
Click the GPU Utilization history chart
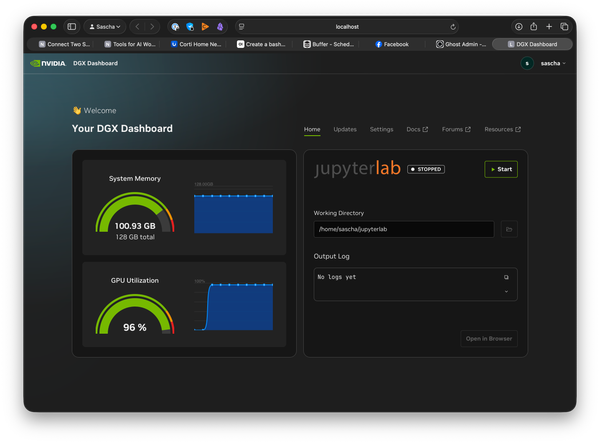[x=233, y=305]
